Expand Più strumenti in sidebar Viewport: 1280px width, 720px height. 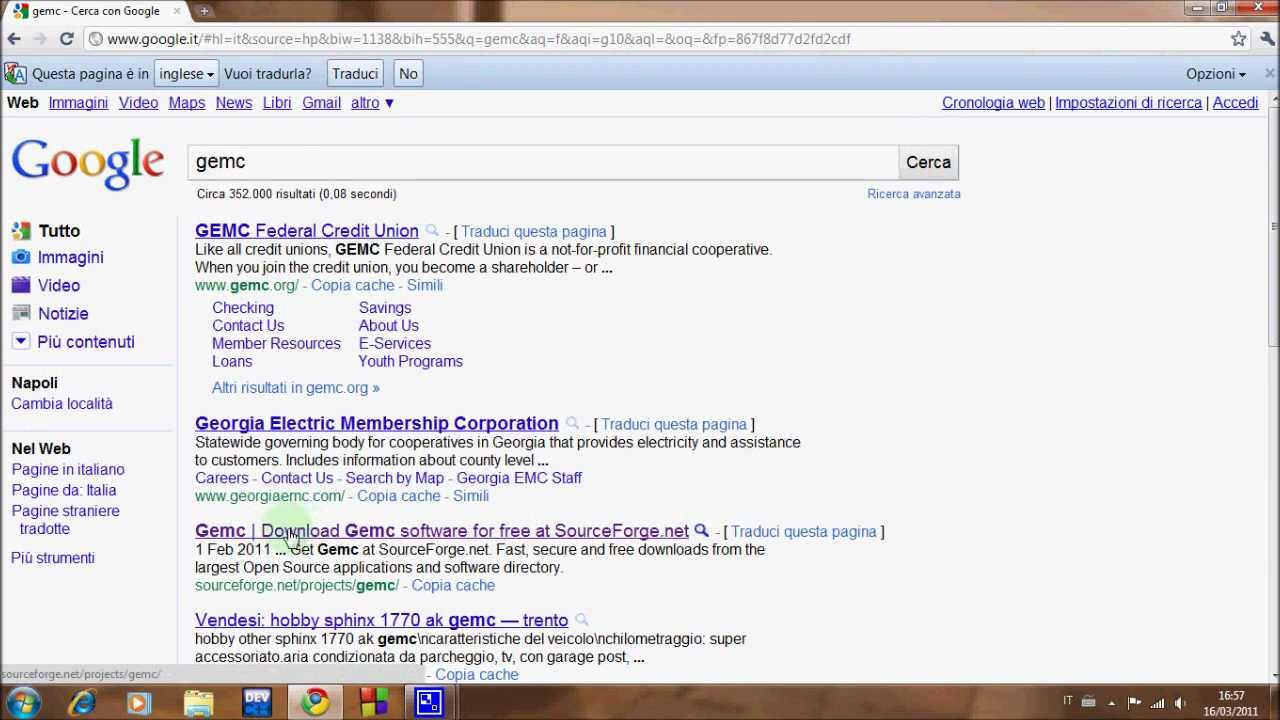53,558
